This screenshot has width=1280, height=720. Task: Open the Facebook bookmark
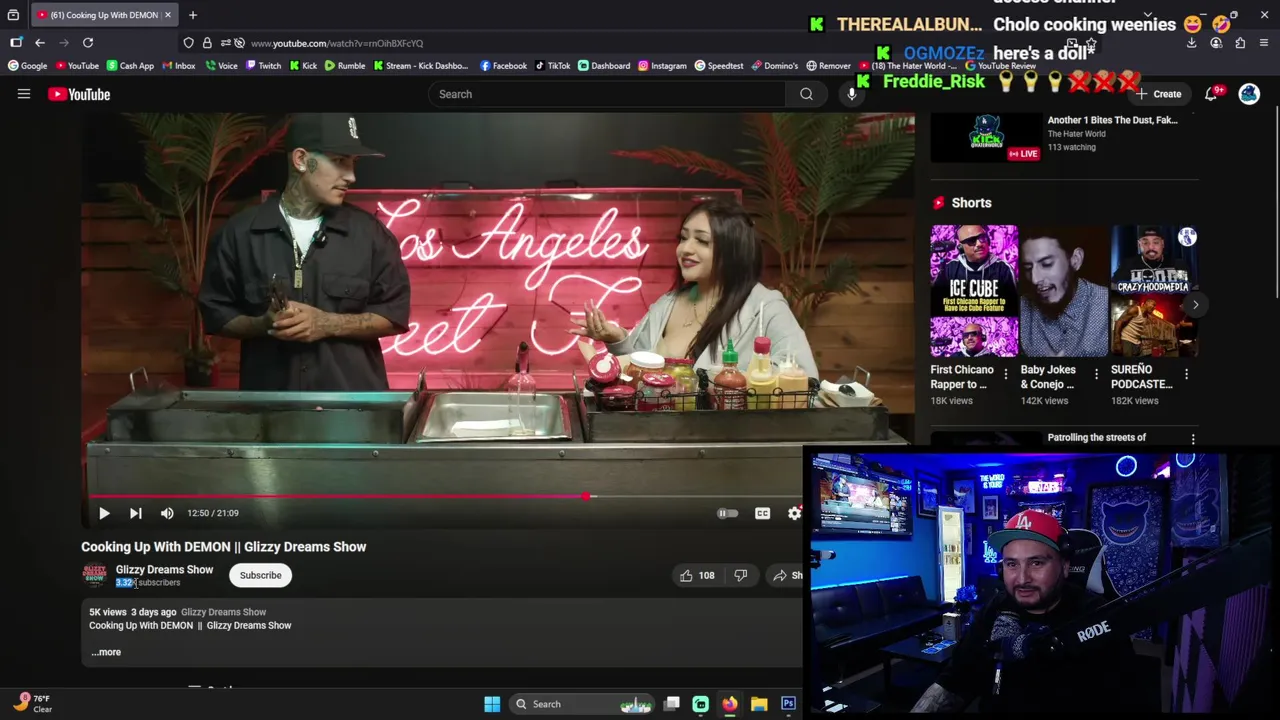coord(503,66)
